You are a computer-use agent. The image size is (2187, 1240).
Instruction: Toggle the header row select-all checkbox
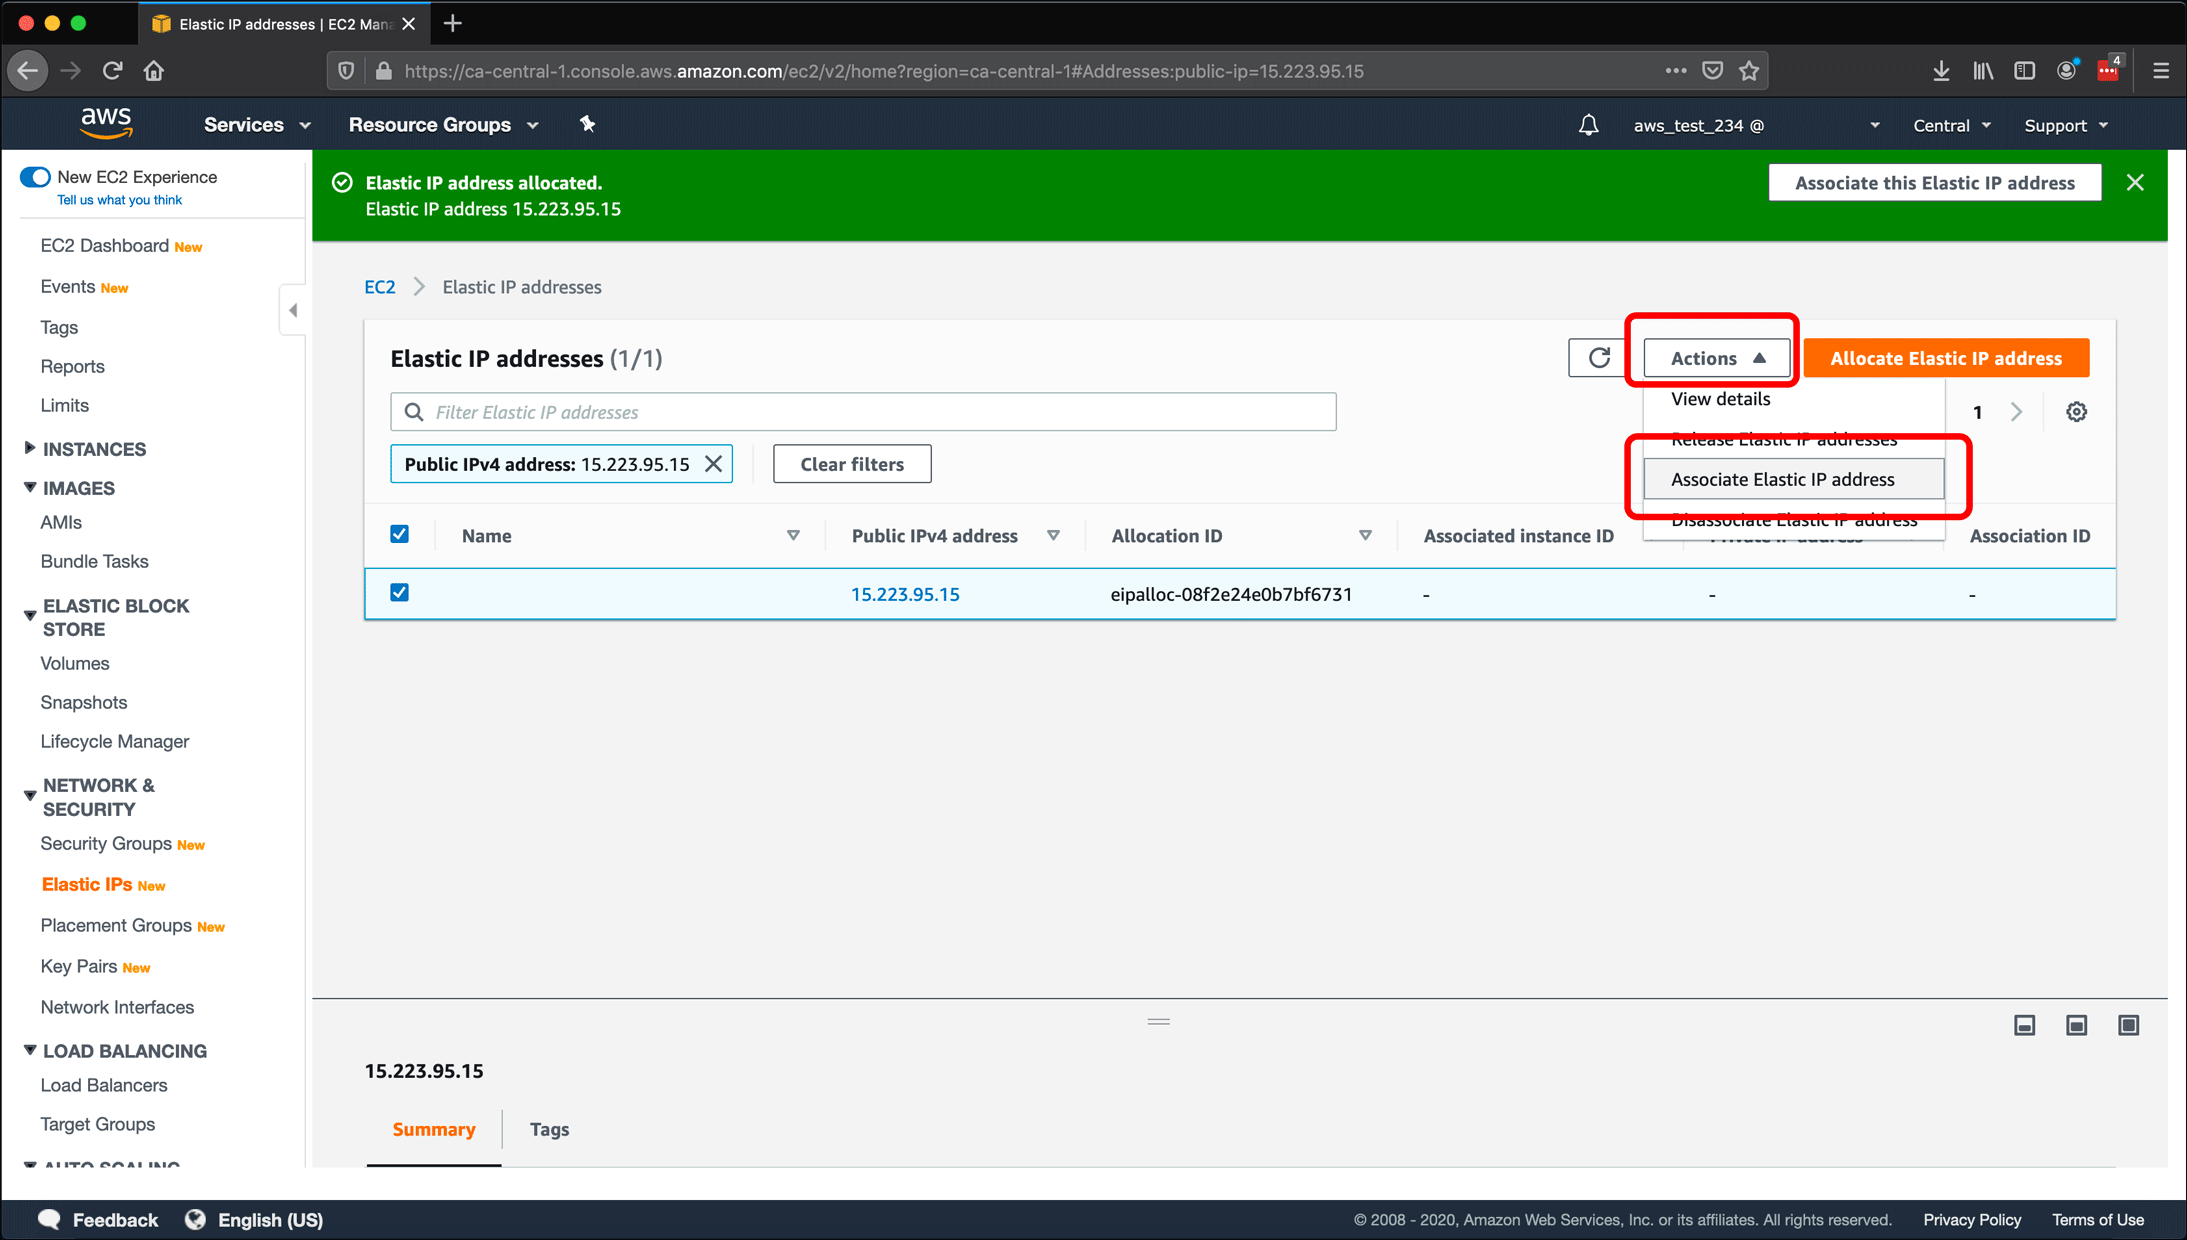click(400, 533)
